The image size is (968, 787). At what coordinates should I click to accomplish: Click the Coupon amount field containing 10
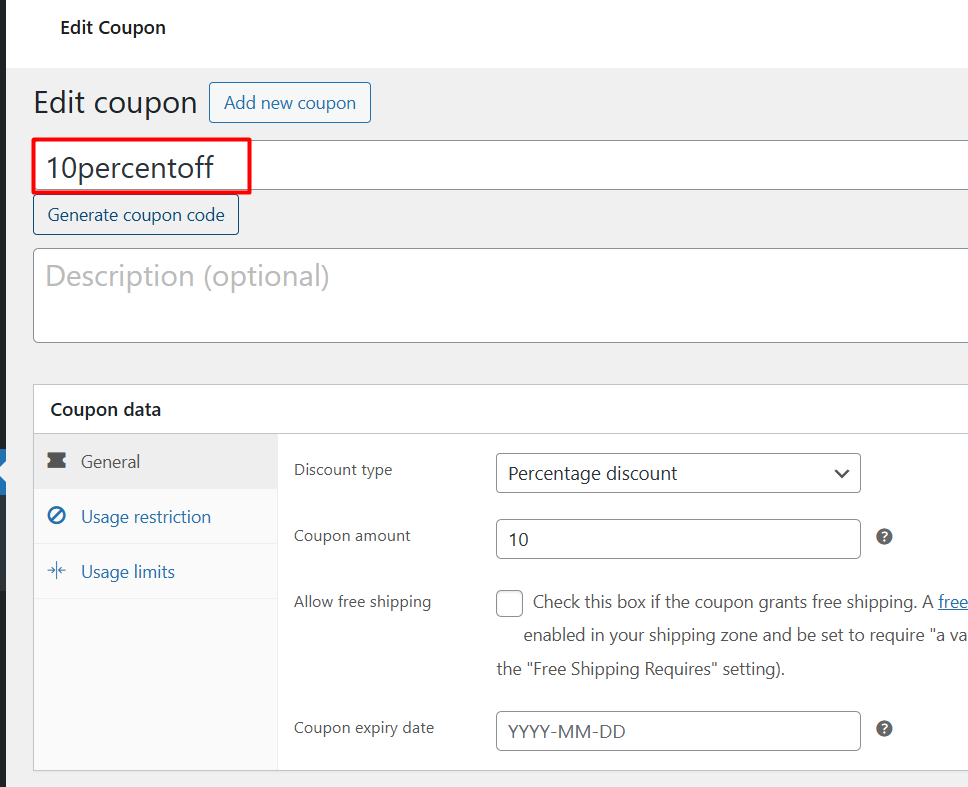click(677, 539)
